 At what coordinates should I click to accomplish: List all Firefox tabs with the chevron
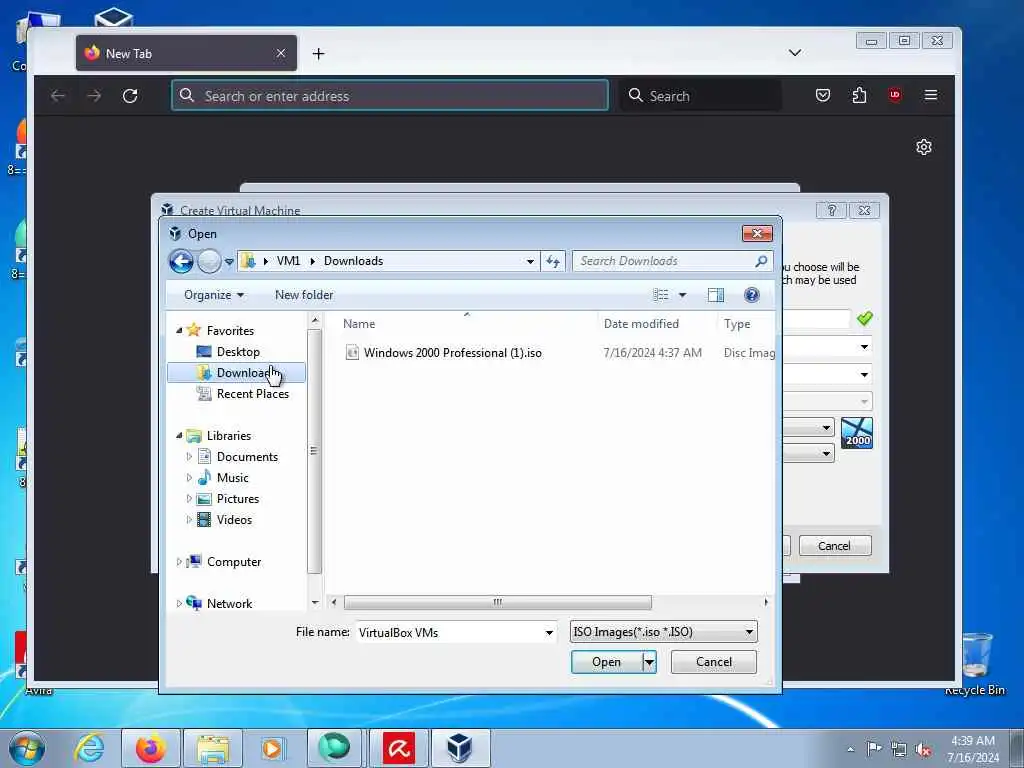(x=795, y=53)
